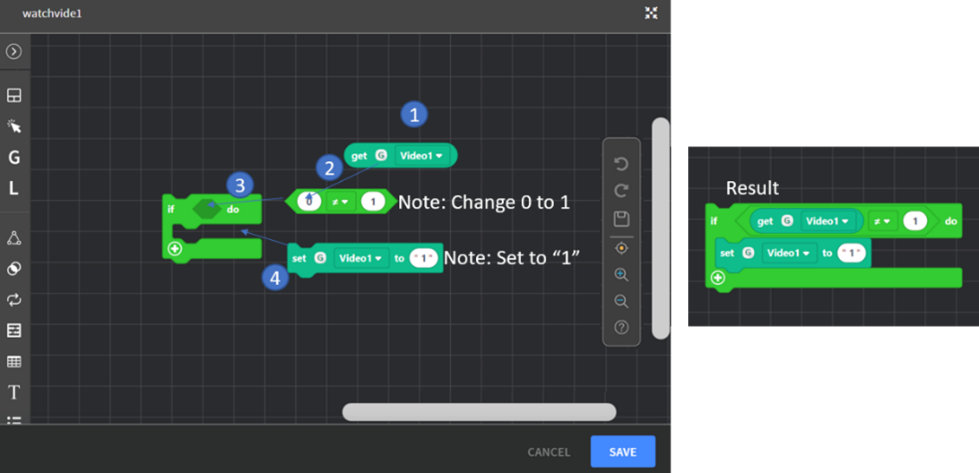Image resolution: width=979 pixels, height=473 pixels.
Task: Click the save disk icon in canvas toolbar
Action: (621, 218)
